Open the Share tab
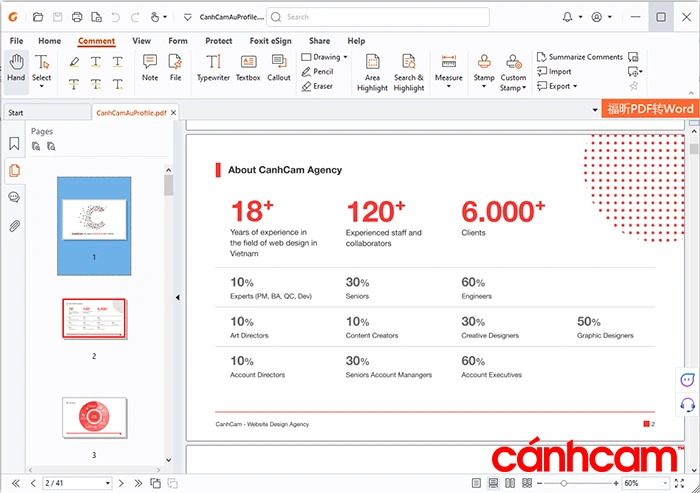Image resolution: width=700 pixels, height=493 pixels. (320, 41)
